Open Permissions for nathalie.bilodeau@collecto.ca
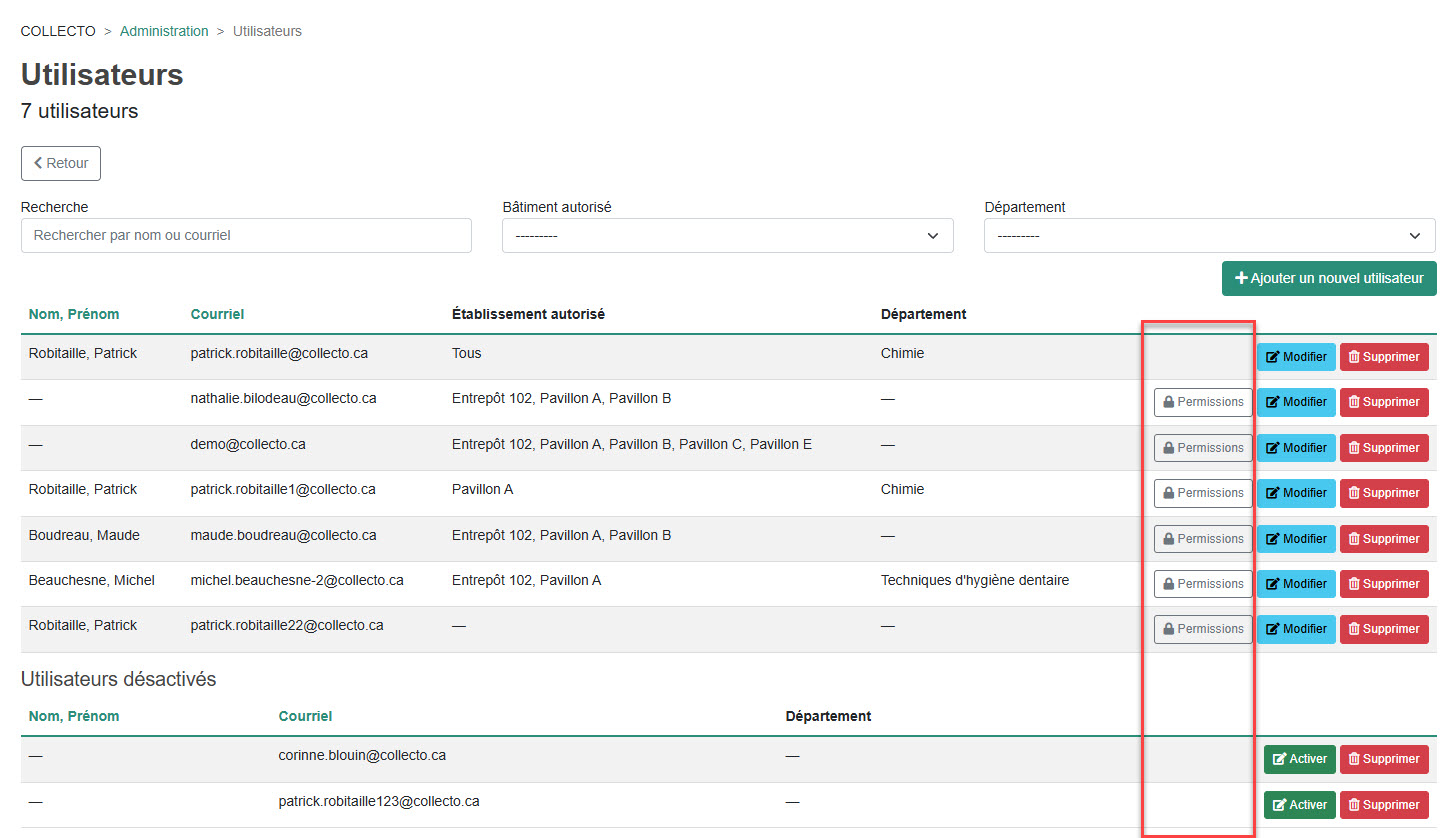The width and height of the screenshot is (1452, 838). click(x=1203, y=402)
